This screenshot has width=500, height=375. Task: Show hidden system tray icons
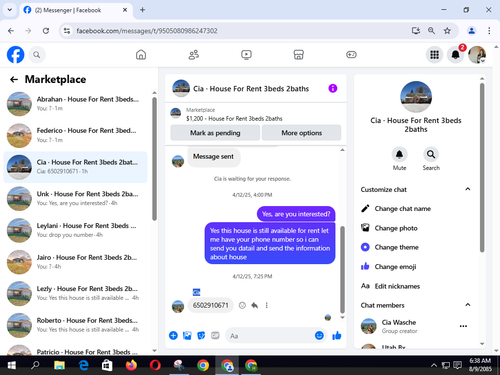pyautogui.click(x=434, y=366)
